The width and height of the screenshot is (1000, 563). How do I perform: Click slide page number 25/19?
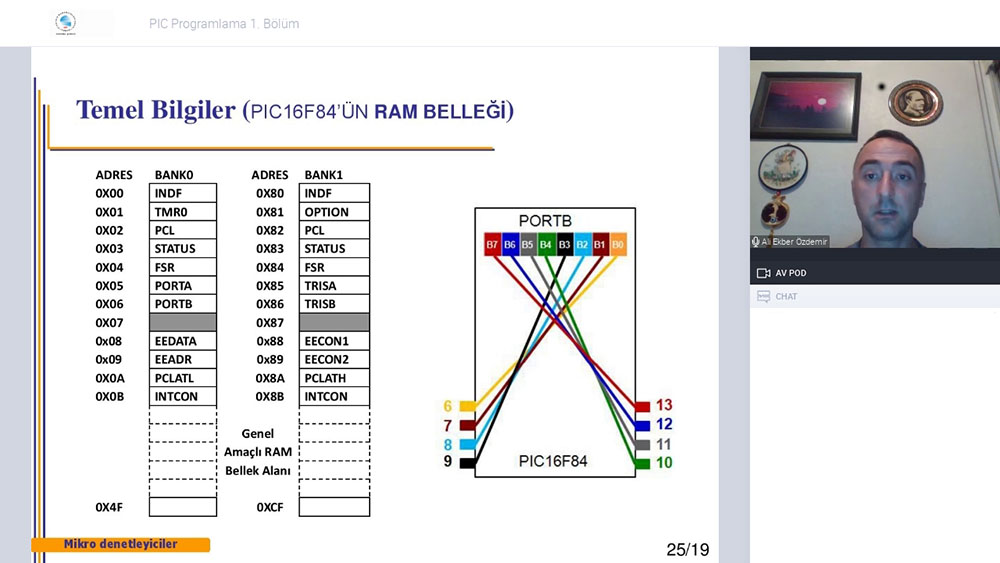(688, 550)
